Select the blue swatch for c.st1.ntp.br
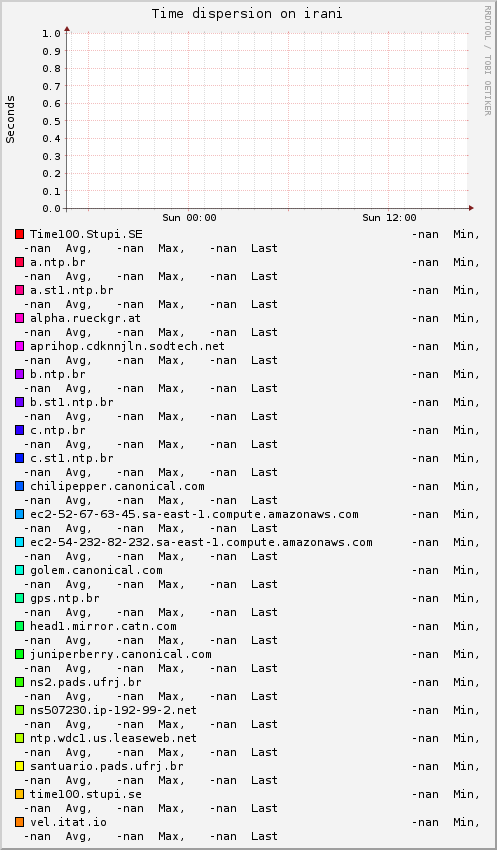The height and width of the screenshot is (850, 497). pyautogui.click(x=20, y=458)
